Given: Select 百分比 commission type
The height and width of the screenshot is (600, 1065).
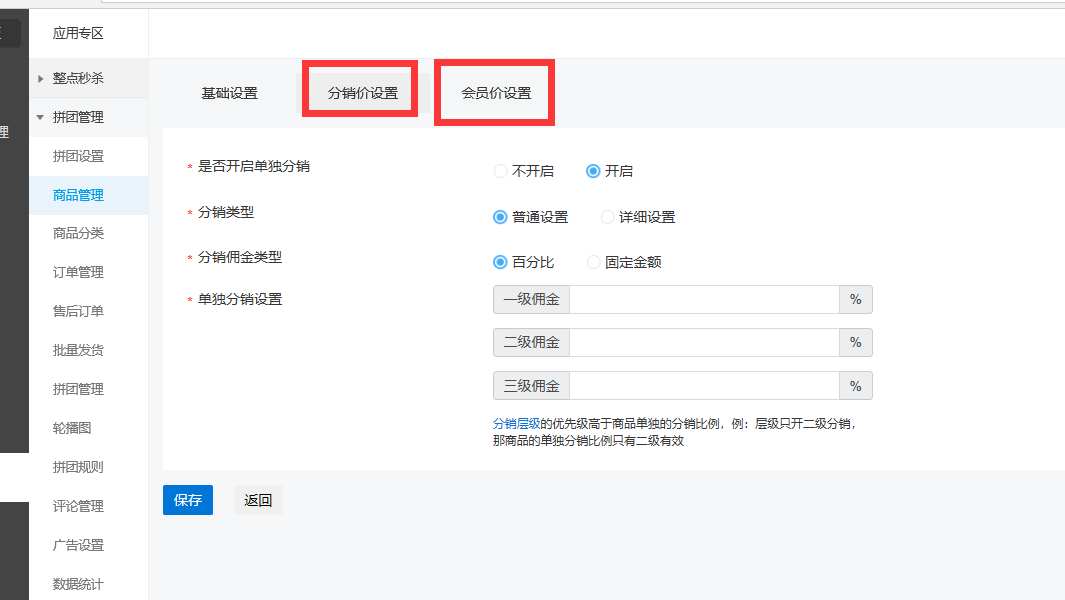Looking at the screenshot, I should [501, 262].
